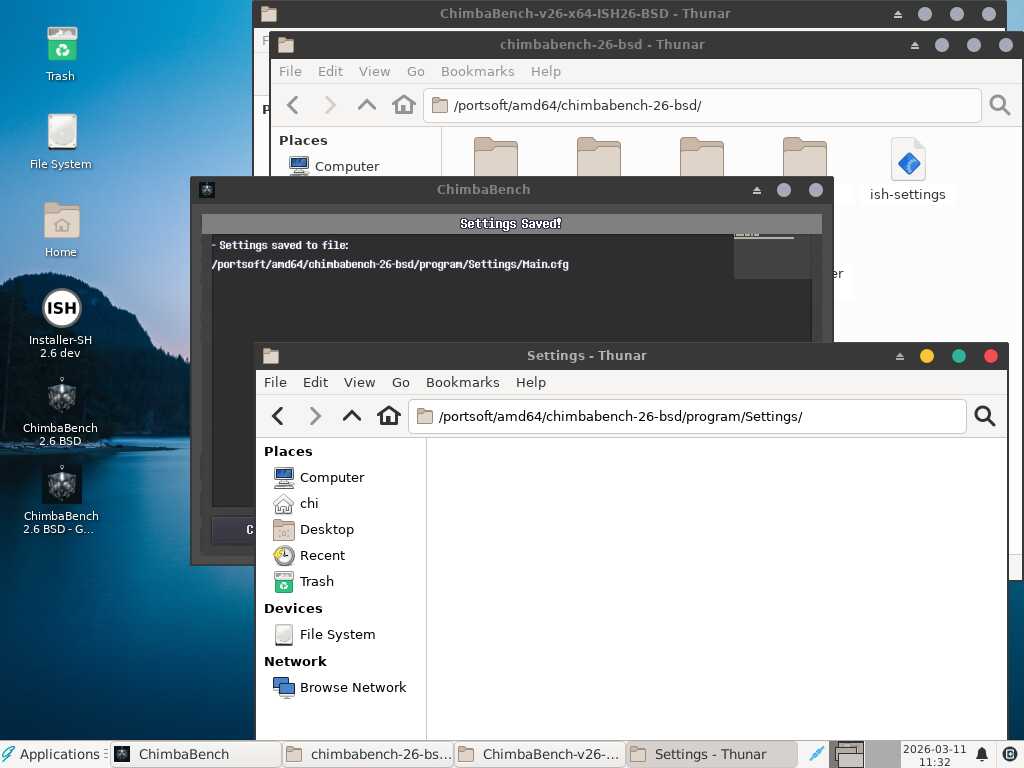Shade the ChimbaBench window with arrow
The image size is (1024, 768).
point(757,190)
